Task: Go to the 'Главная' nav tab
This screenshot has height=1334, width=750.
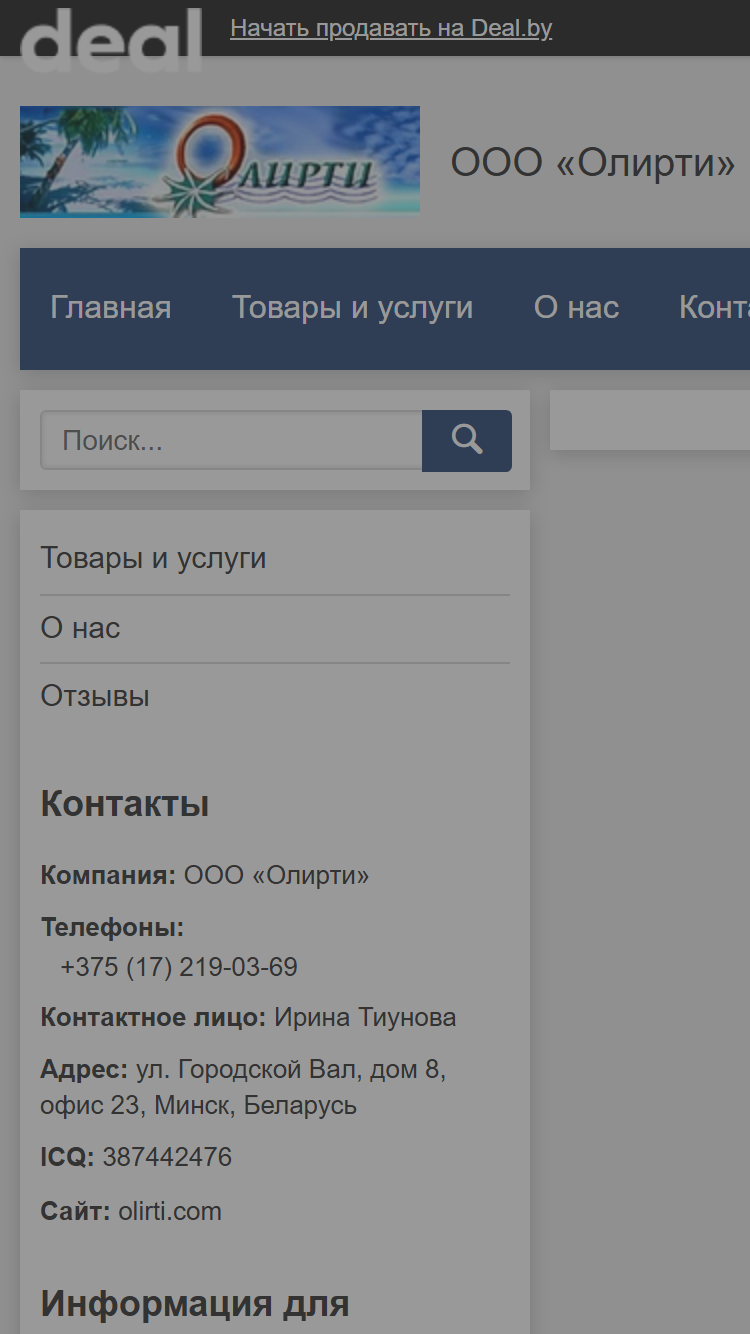Action: pyautogui.click(x=111, y=308)
